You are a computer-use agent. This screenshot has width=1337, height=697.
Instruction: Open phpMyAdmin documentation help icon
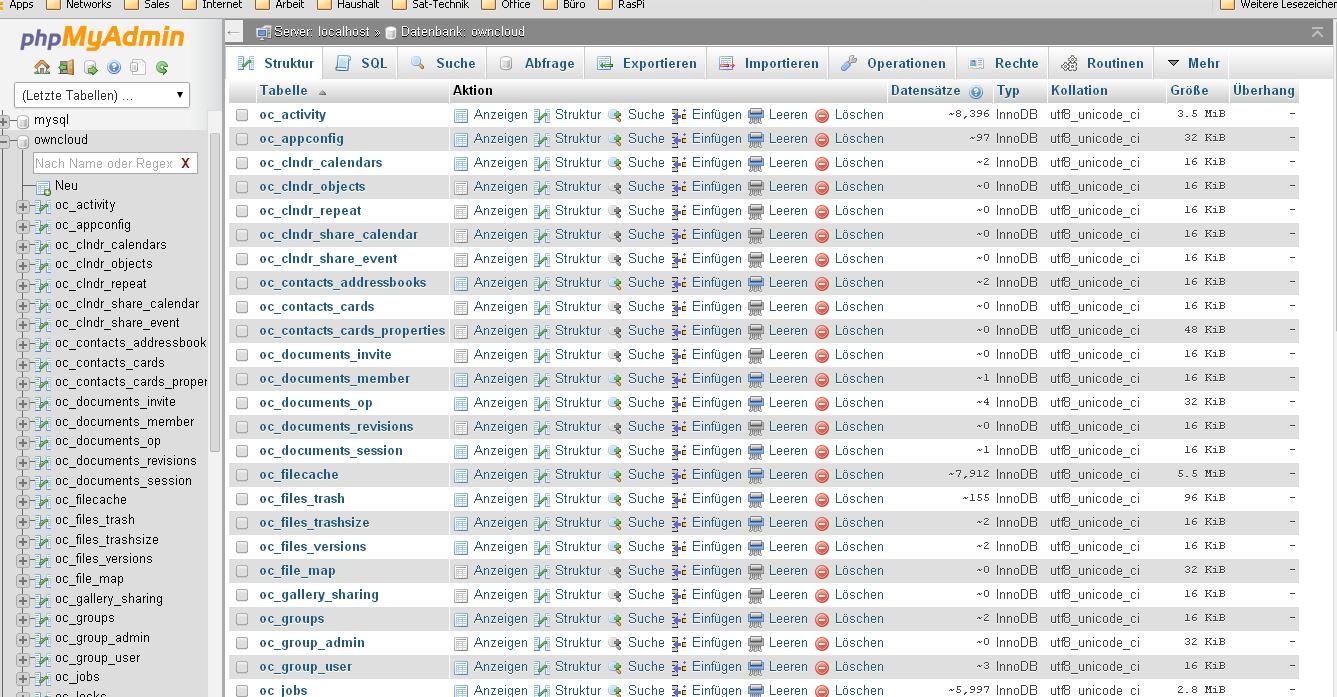click(114, 67)
